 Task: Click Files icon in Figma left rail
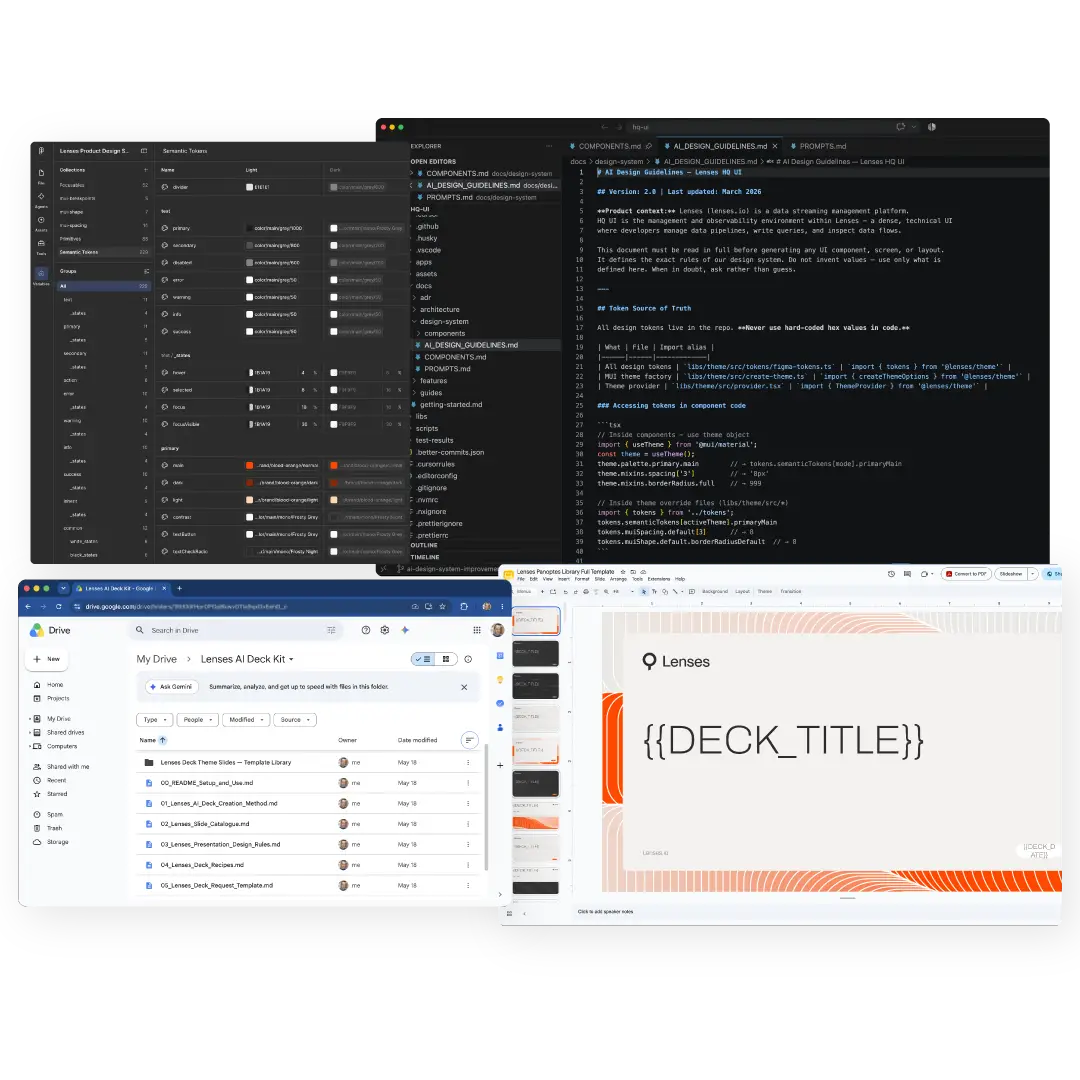(x=41, y=175)
